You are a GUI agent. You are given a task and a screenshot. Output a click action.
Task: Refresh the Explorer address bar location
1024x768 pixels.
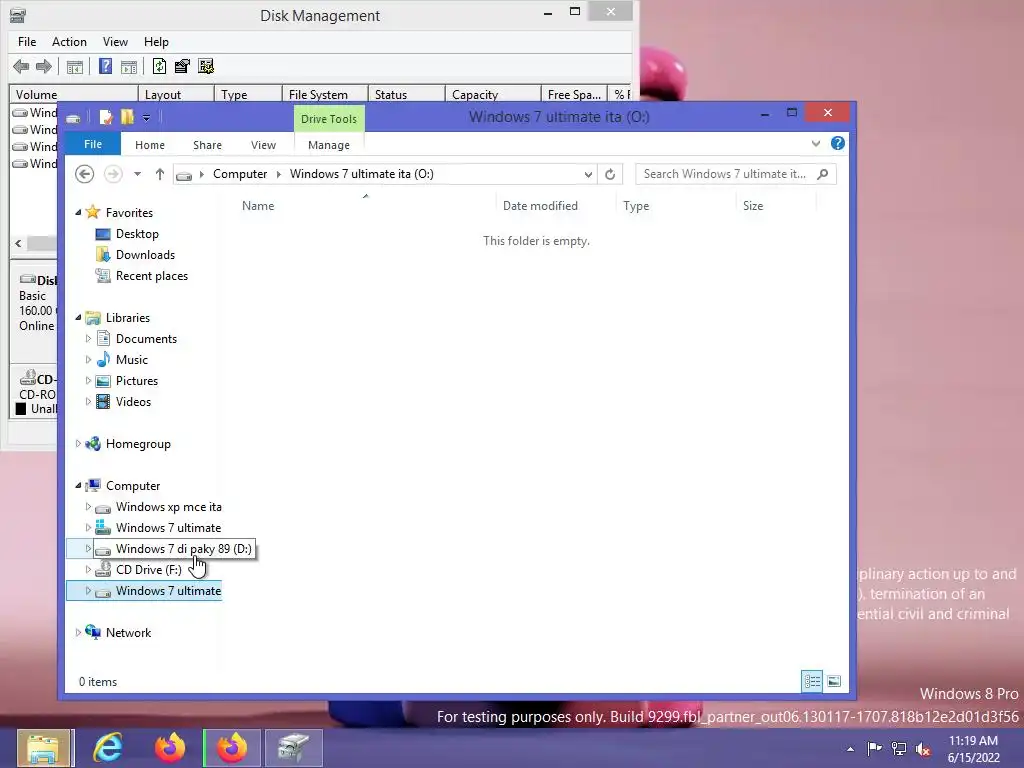pos(610,174)
